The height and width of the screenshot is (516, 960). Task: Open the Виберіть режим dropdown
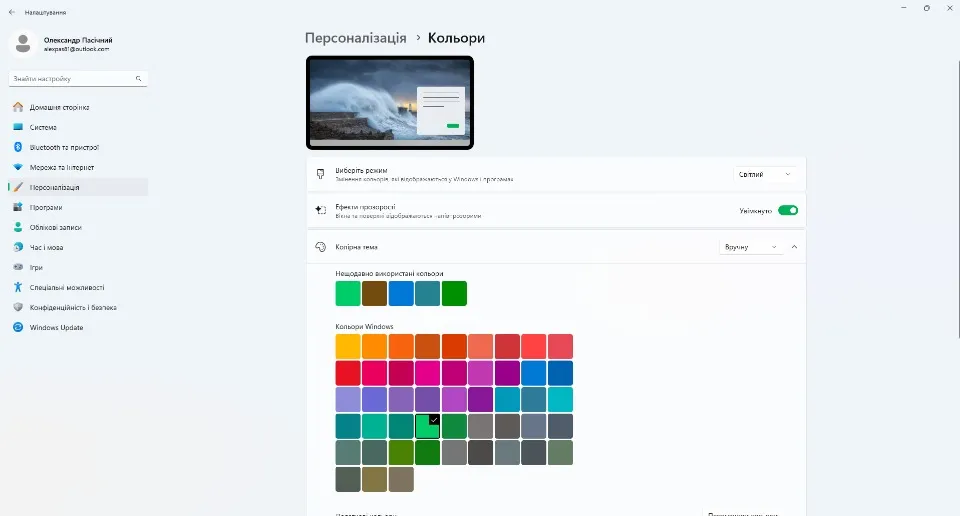pyautogui.click(x=765, y=174)
